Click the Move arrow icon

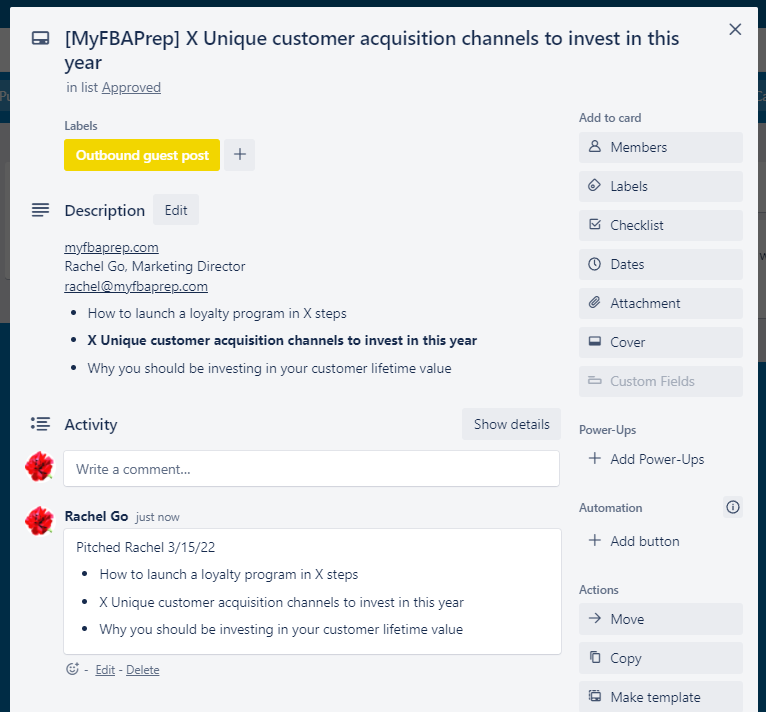coord(595,618)
